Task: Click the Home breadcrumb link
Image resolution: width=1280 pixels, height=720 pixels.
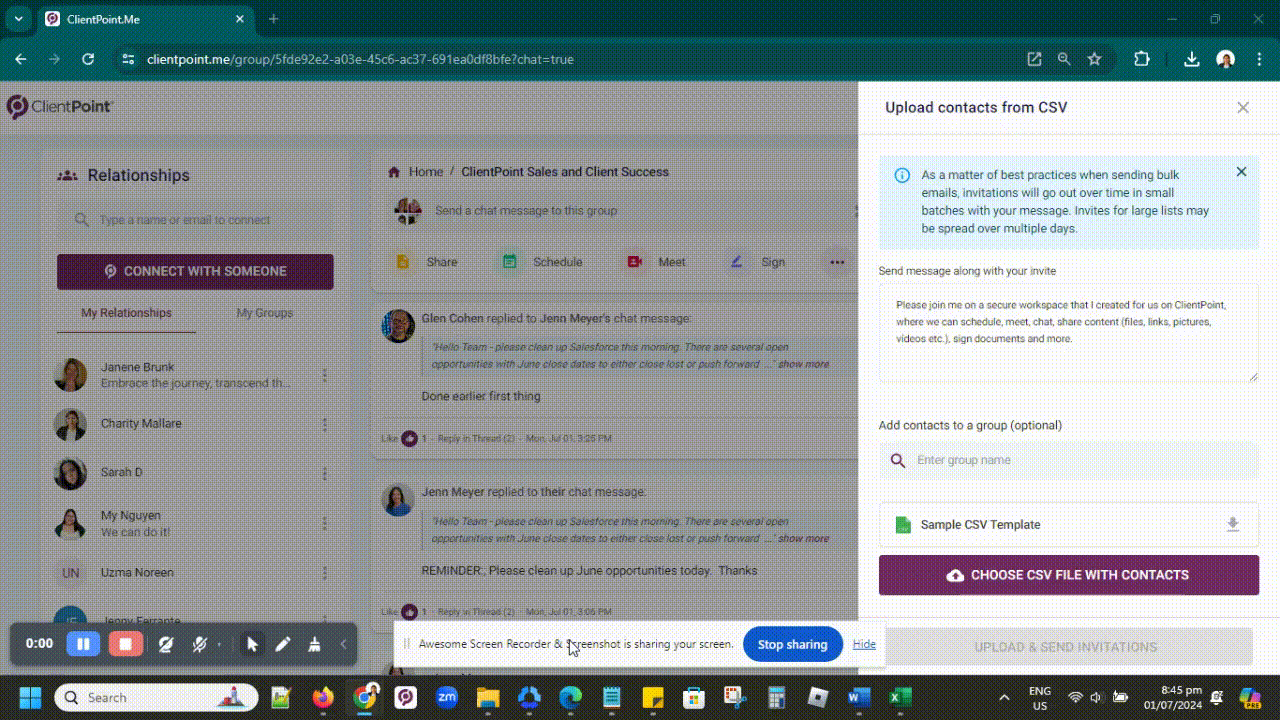Action: tap(425, 172)
